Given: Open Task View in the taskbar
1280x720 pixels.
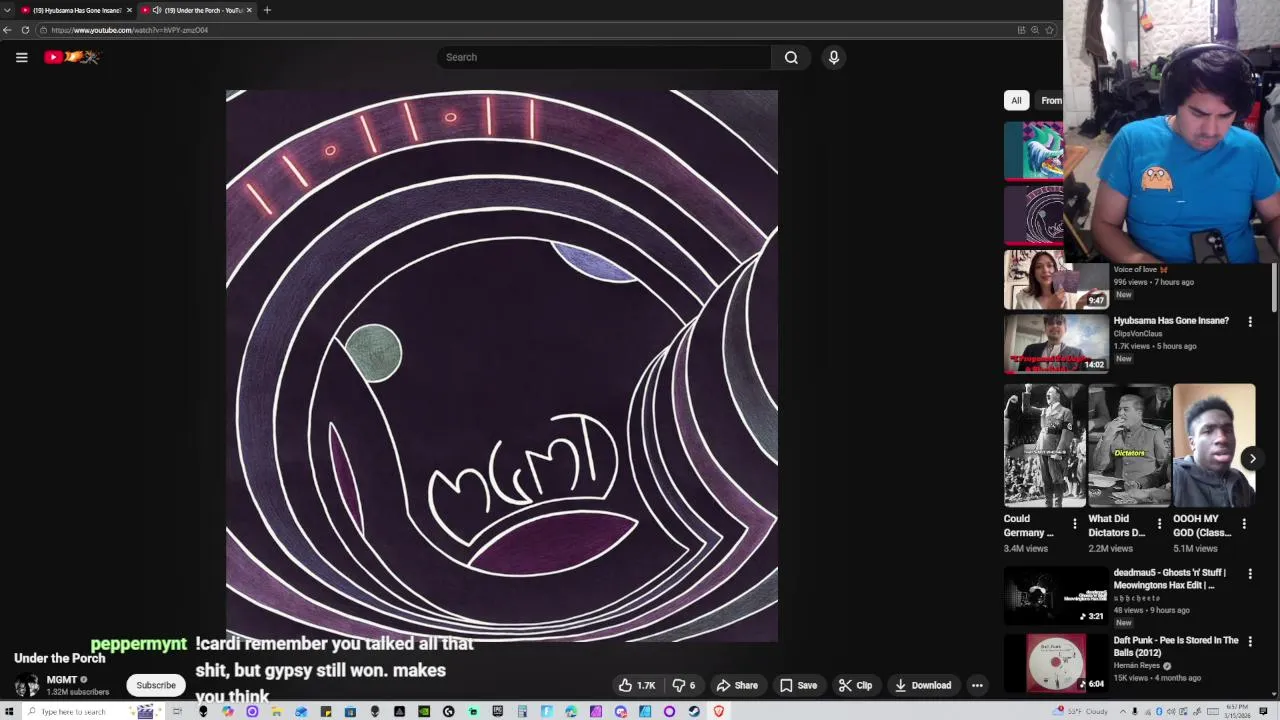Looking at the screenshot, I should click(177, 711).
